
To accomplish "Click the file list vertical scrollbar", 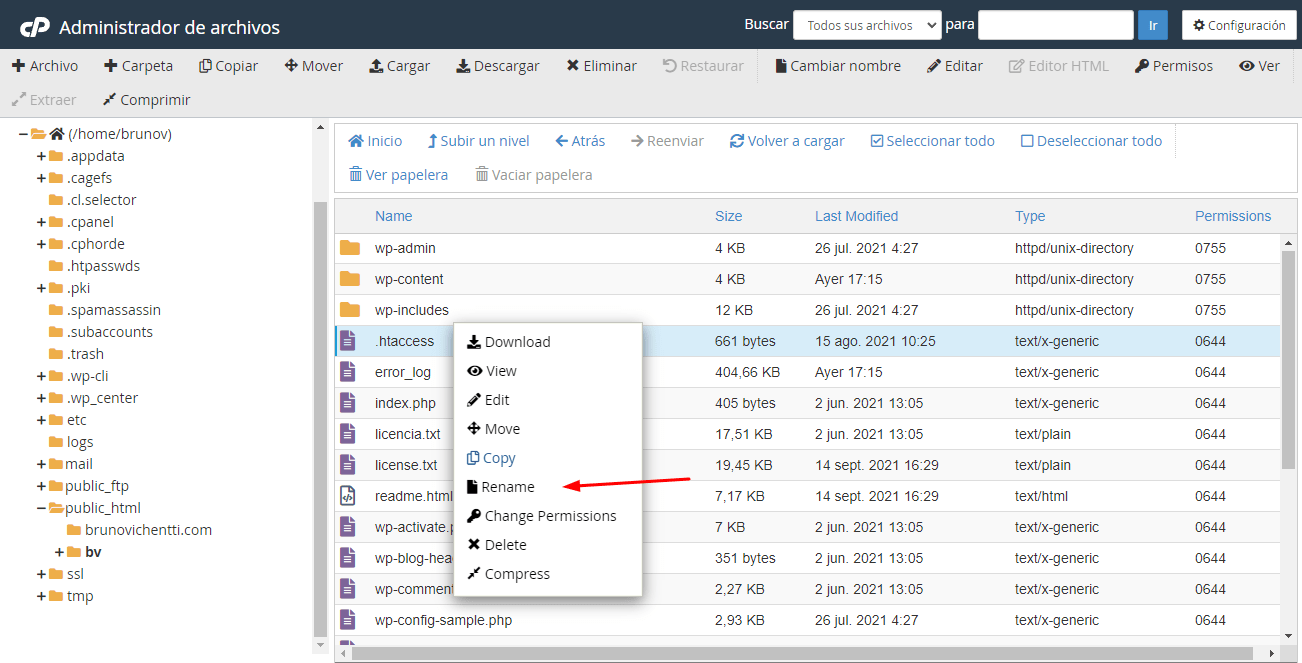I will 1289,360.
